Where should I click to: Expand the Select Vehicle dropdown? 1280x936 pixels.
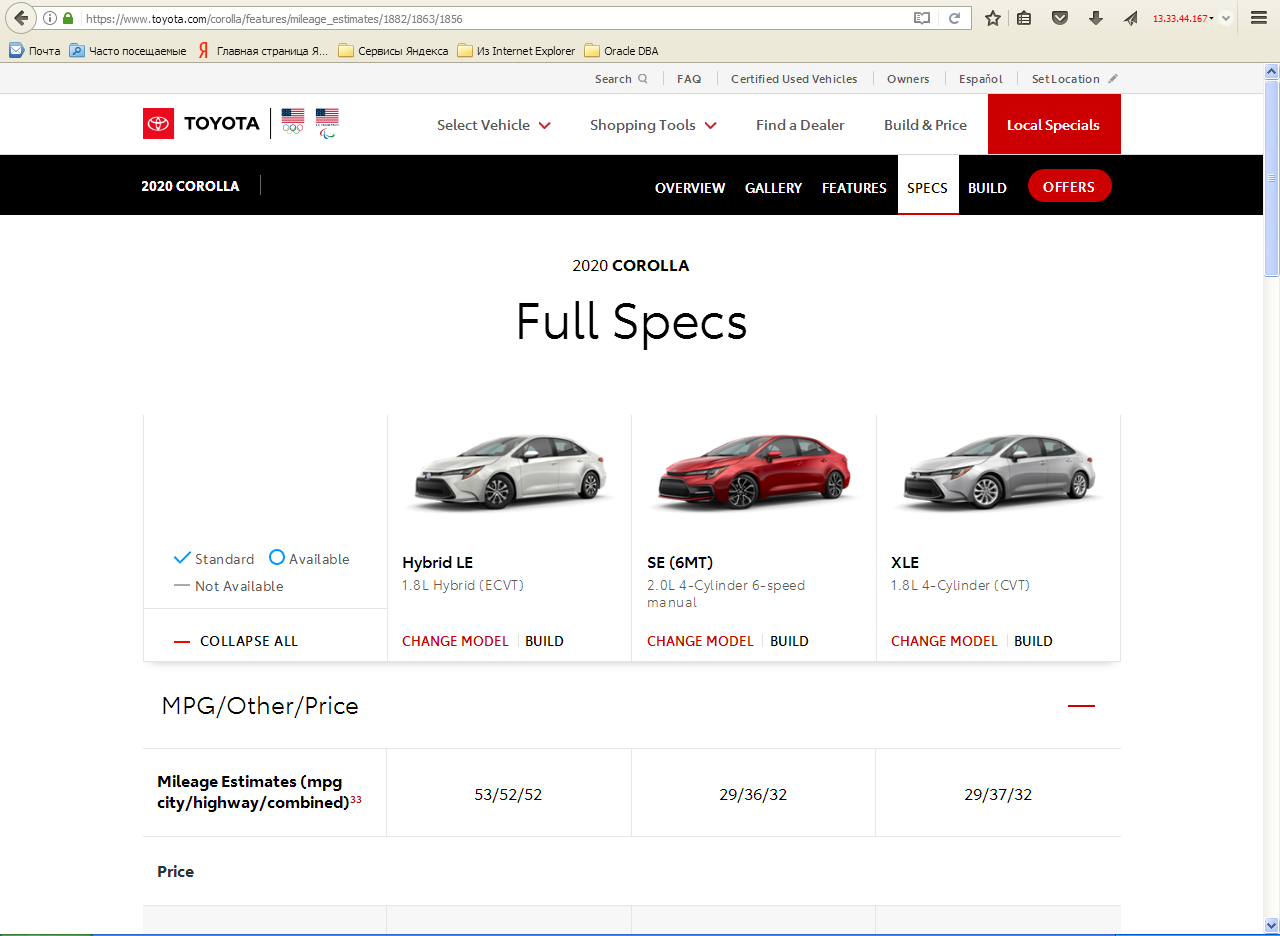coord(494,125)
